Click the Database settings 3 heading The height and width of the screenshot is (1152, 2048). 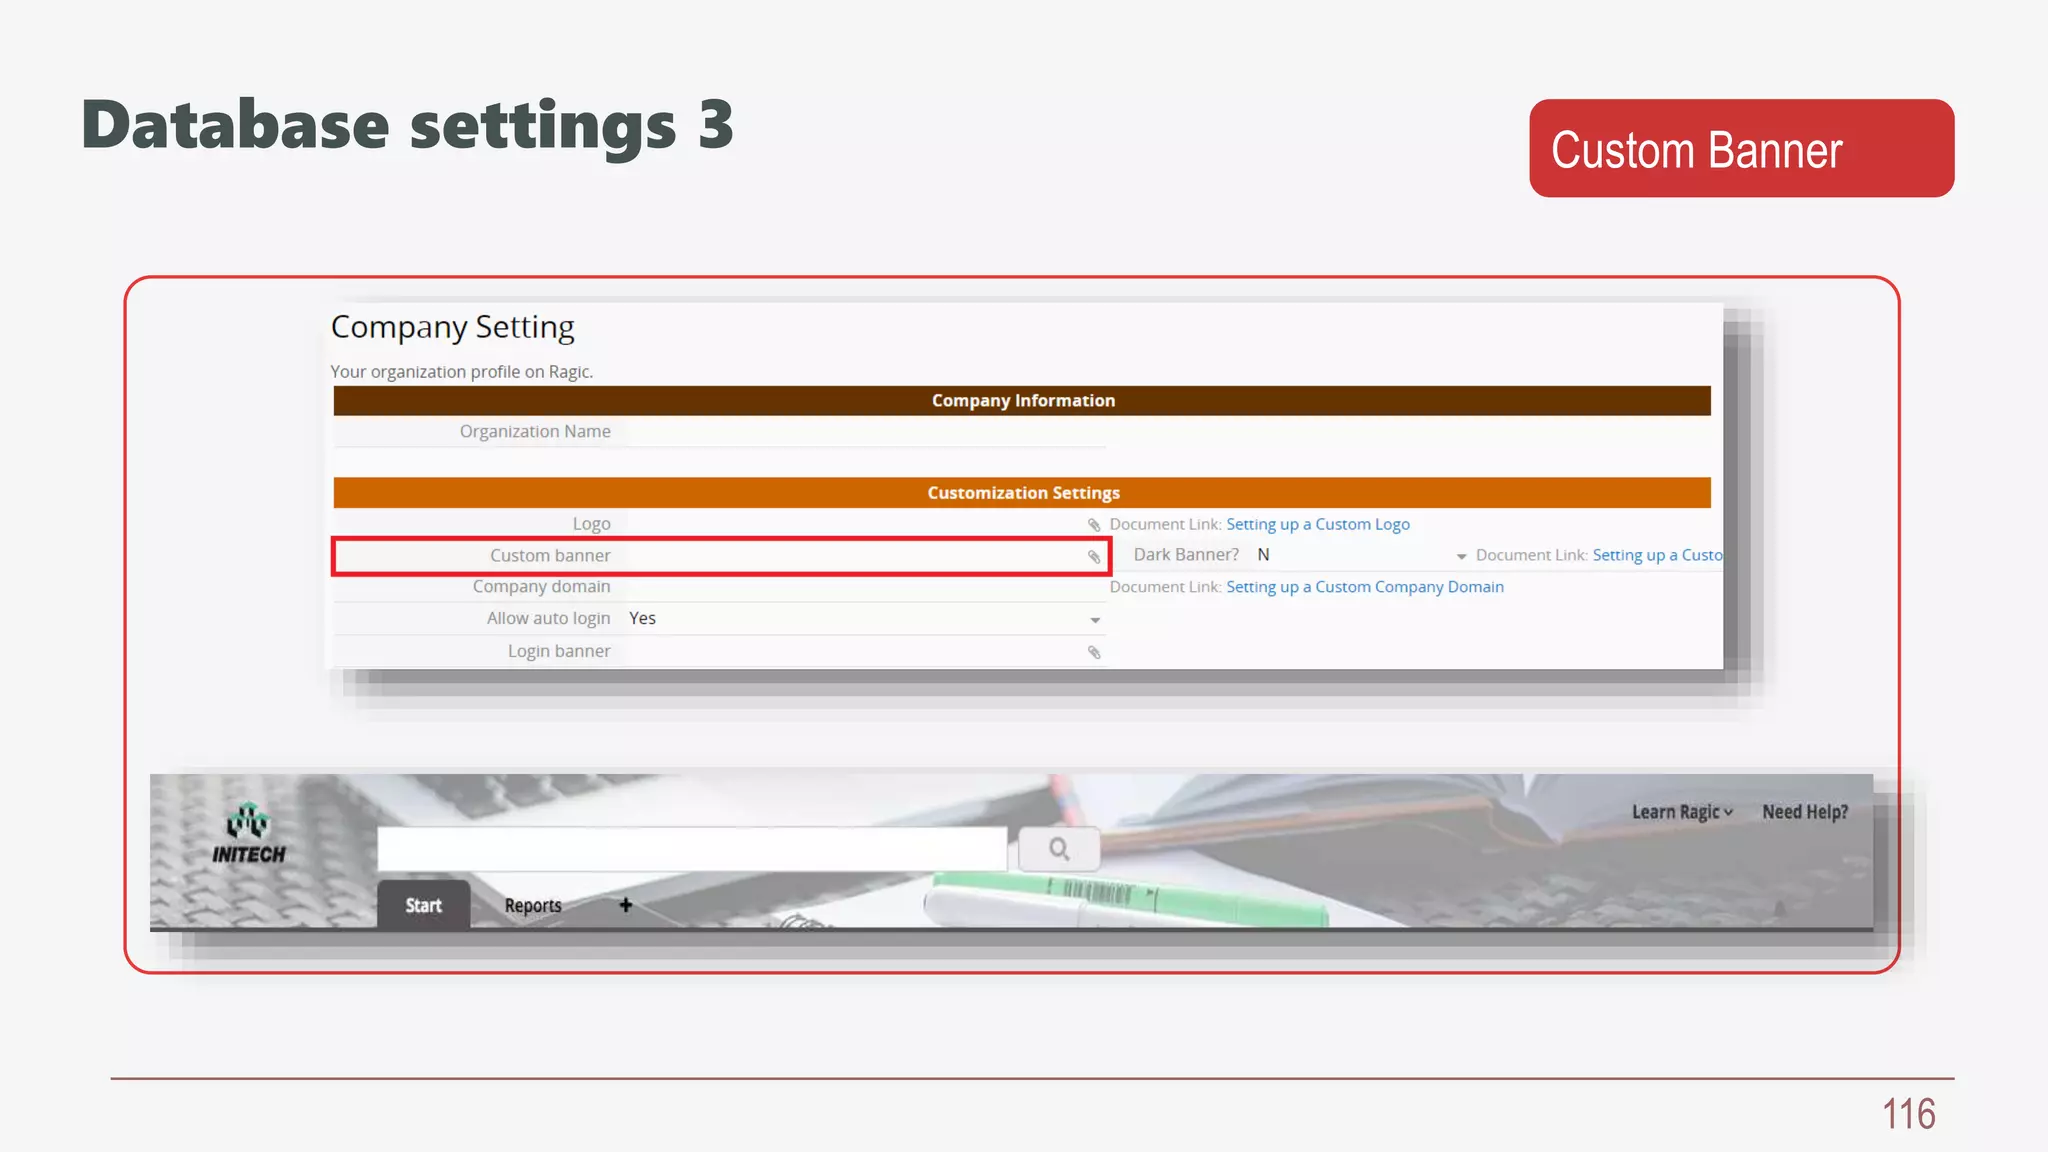pyautogui.click(x=408, y=126)
